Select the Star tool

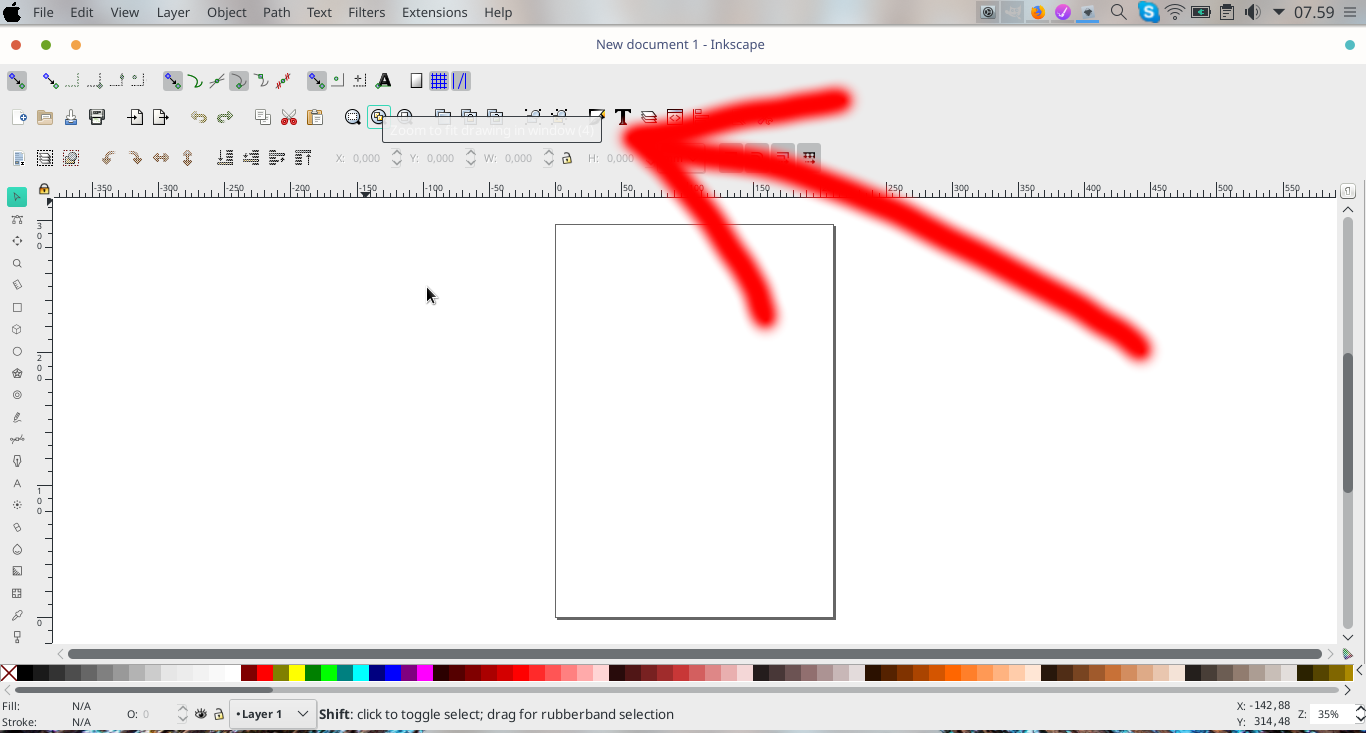click(16, 373)
